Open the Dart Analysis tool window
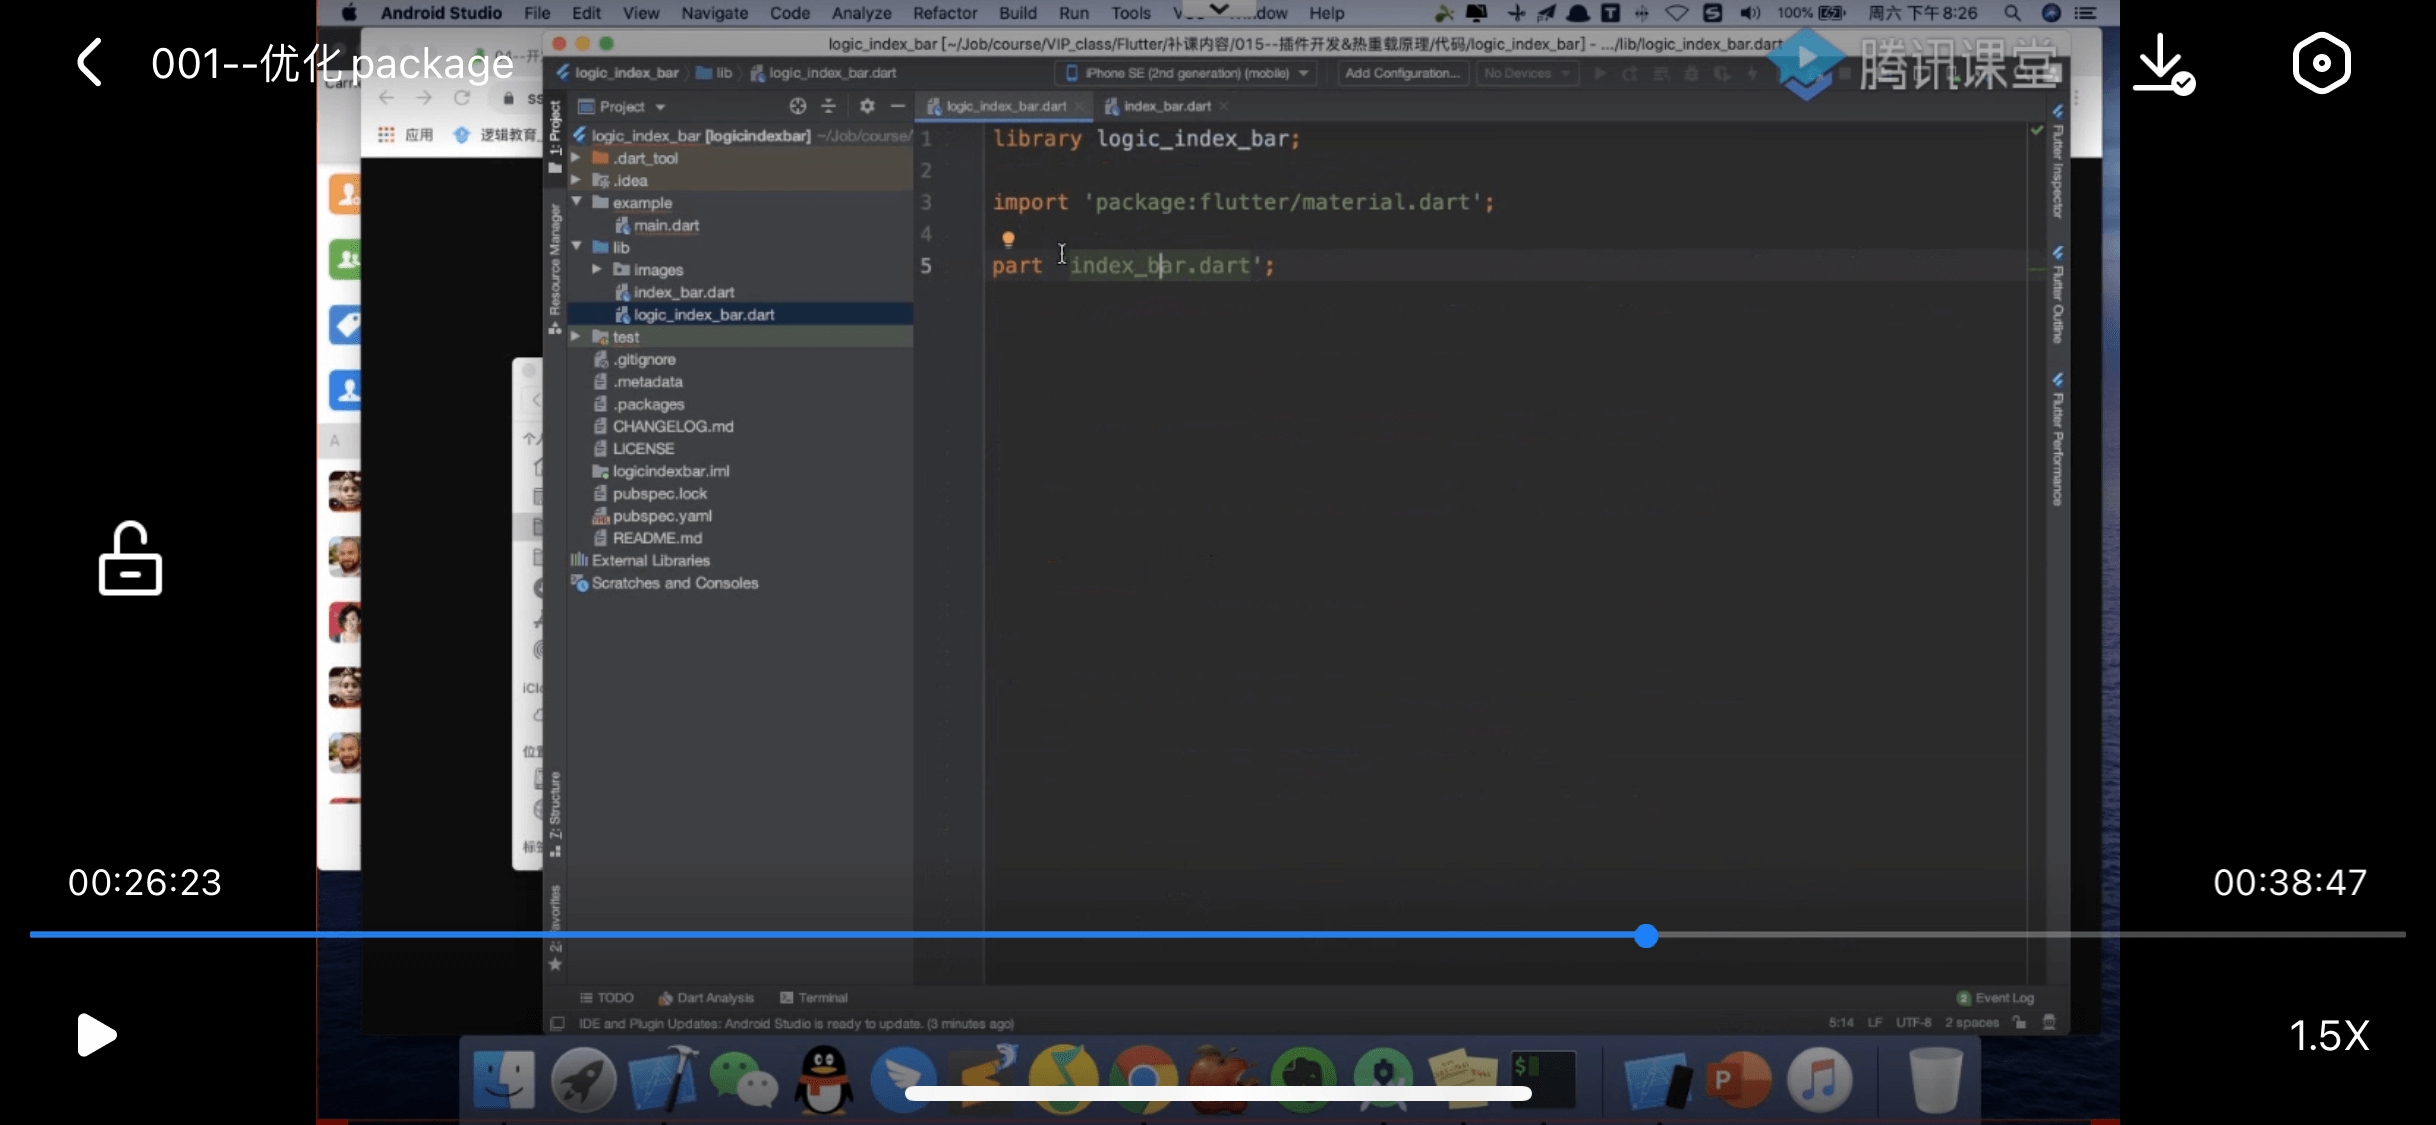Screen dimensions: 2436x1125 click(x=706, y=997)
